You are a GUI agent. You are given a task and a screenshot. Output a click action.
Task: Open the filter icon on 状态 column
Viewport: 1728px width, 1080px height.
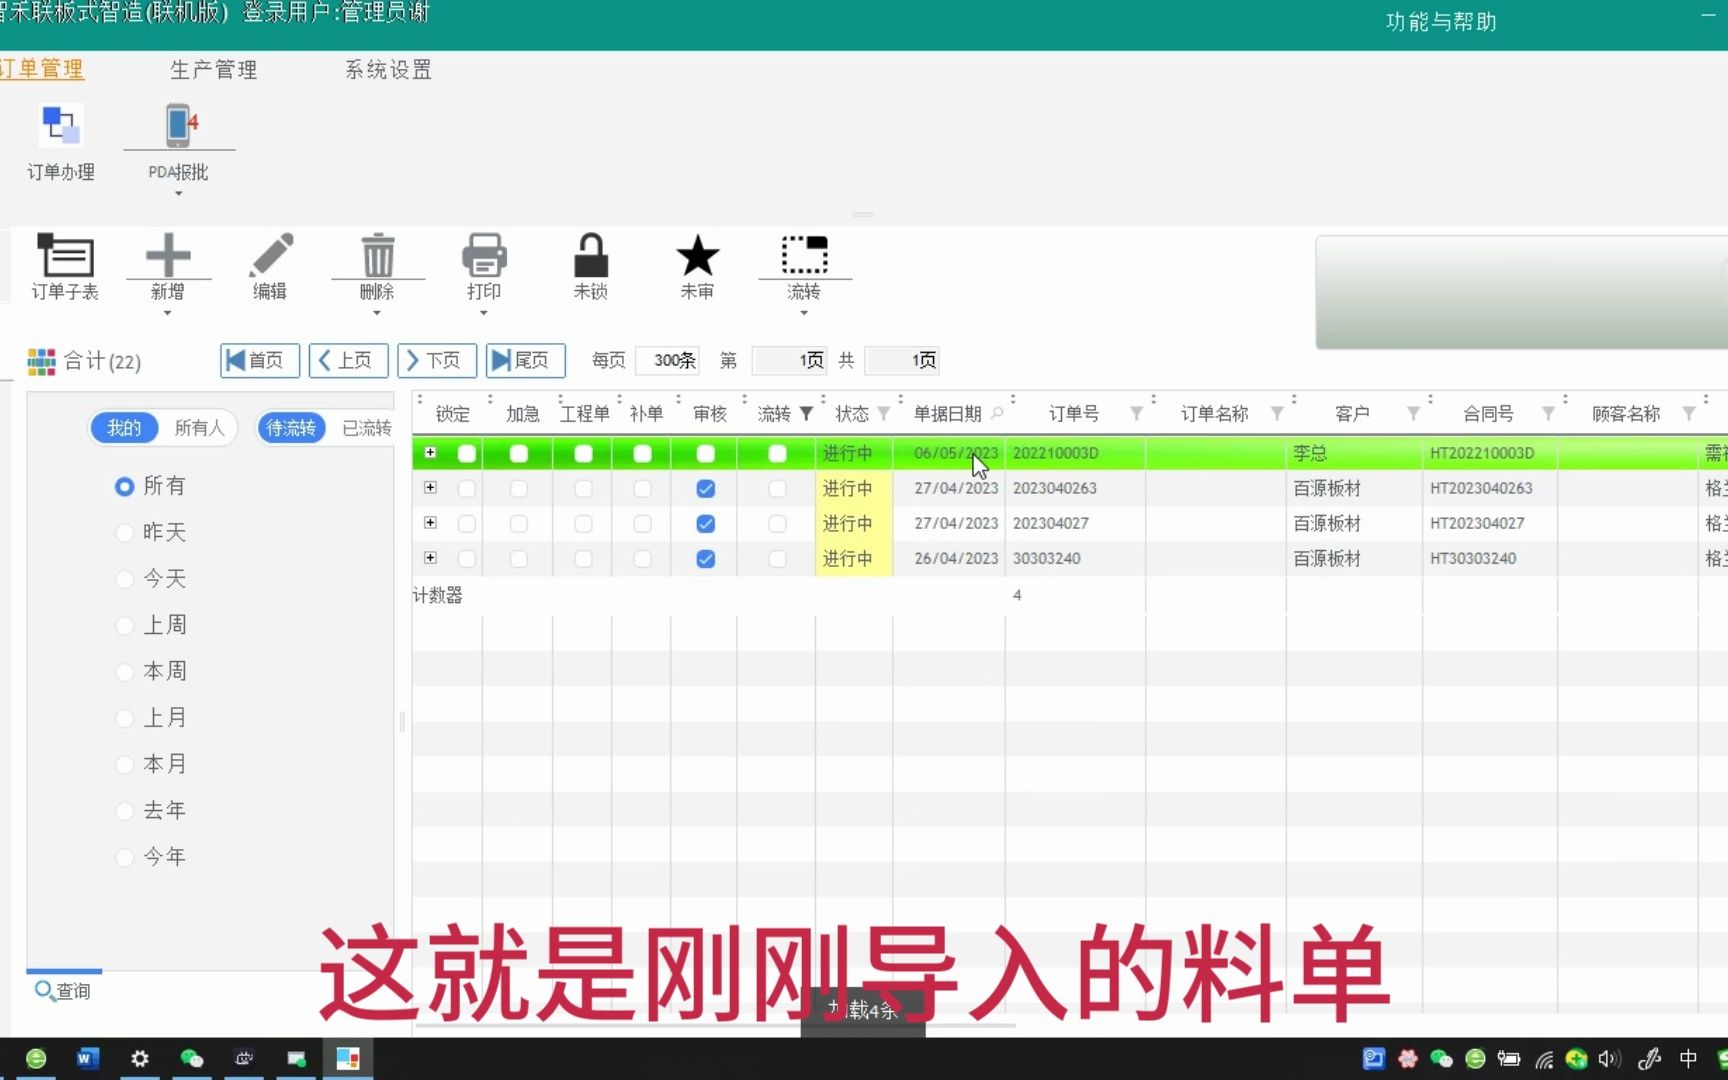tap(884, 414)
